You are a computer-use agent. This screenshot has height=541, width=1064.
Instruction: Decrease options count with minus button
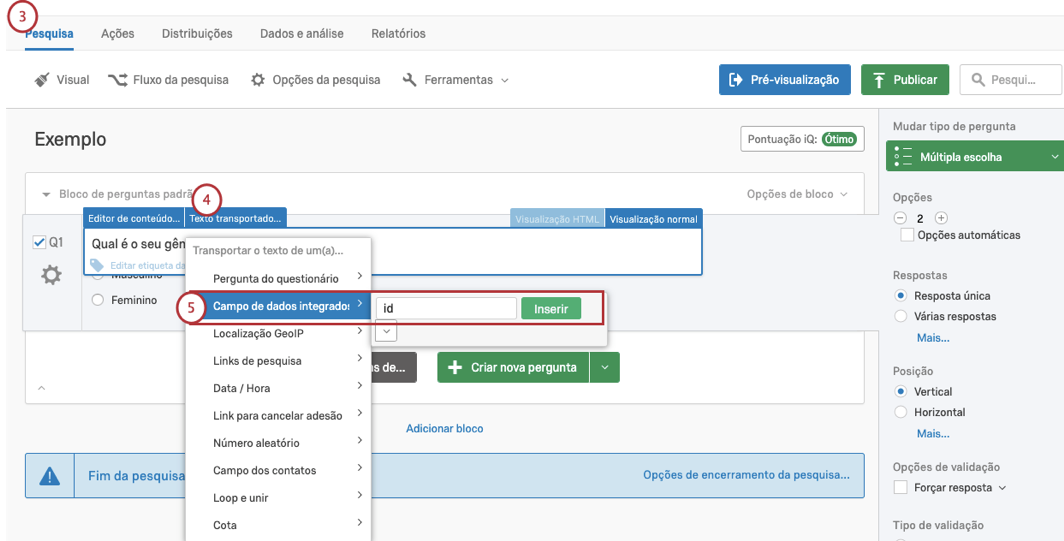click(x=900, y=219)
